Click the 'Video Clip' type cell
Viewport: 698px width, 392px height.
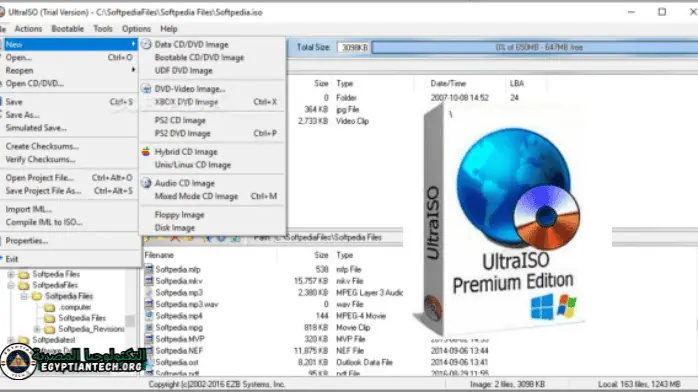tap(352, 121)
